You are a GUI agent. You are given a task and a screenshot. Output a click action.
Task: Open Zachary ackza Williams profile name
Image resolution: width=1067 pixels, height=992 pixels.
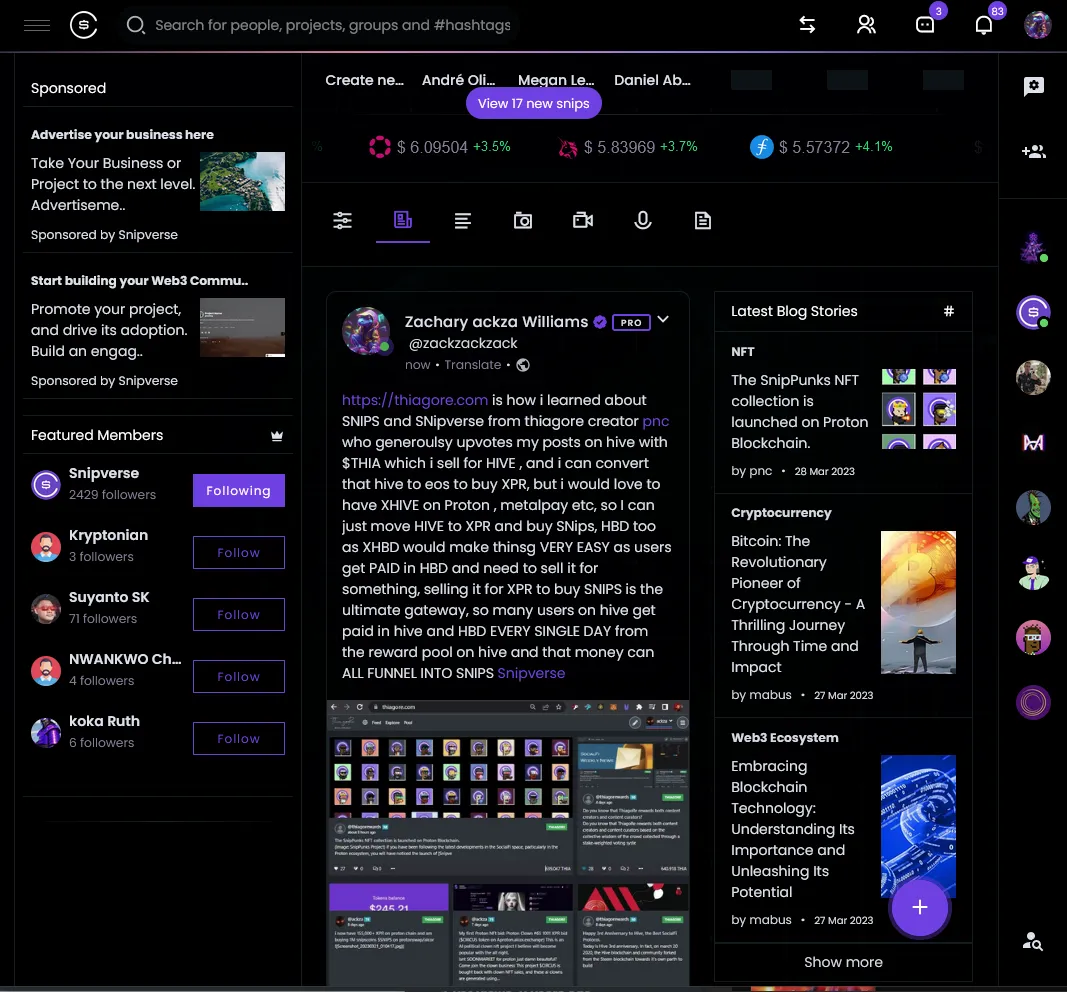point(496,322)
